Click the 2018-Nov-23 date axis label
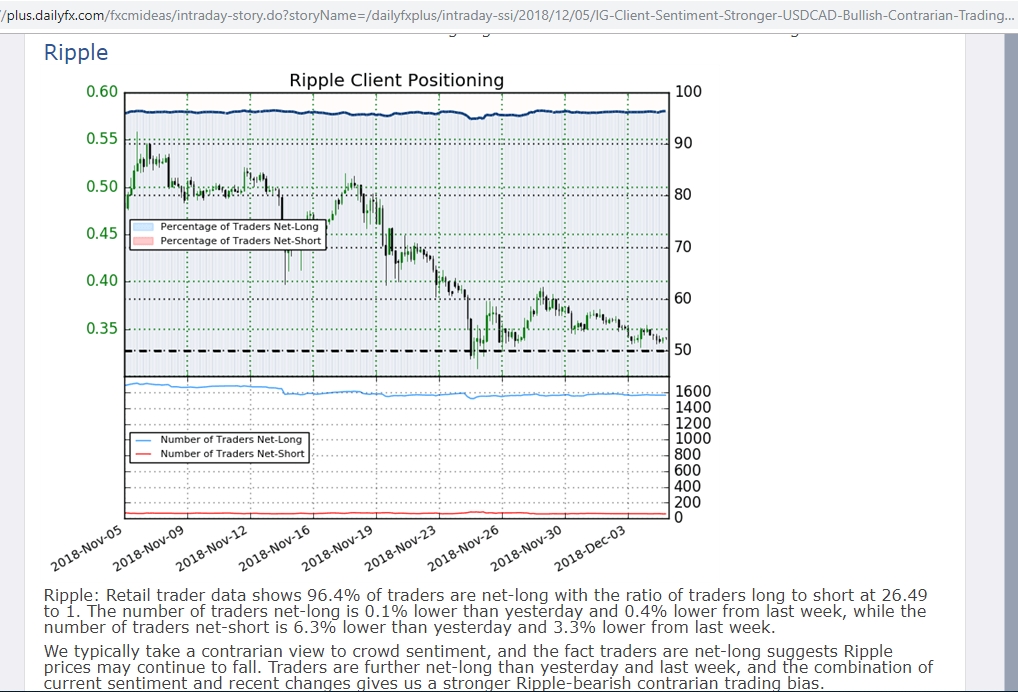 [401, 549]
